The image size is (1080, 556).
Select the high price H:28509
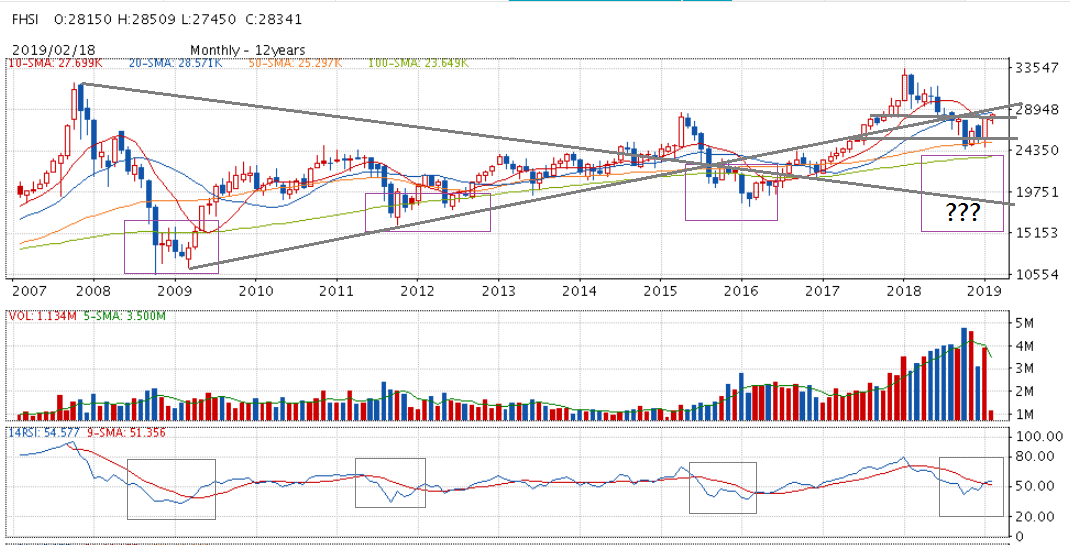click(147, 20)
